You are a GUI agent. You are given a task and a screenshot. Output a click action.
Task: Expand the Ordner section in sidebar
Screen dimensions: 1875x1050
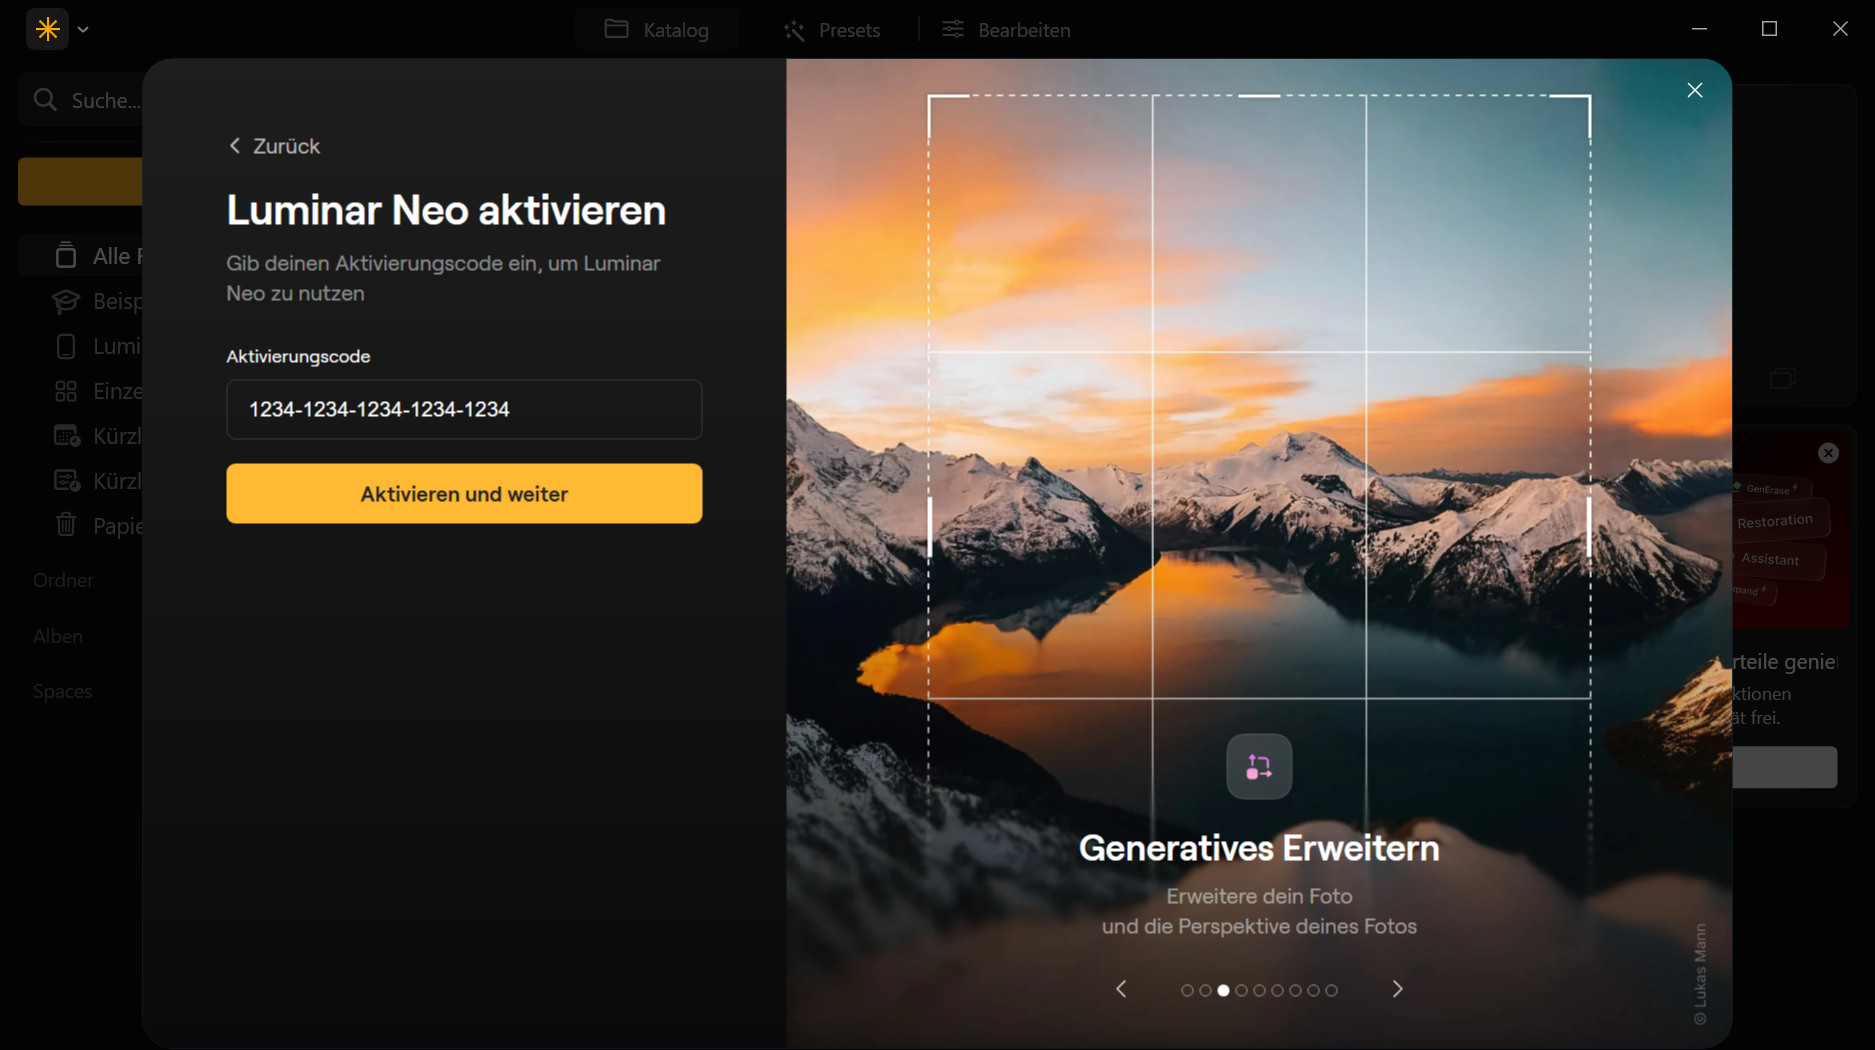(x=63, y=580)
